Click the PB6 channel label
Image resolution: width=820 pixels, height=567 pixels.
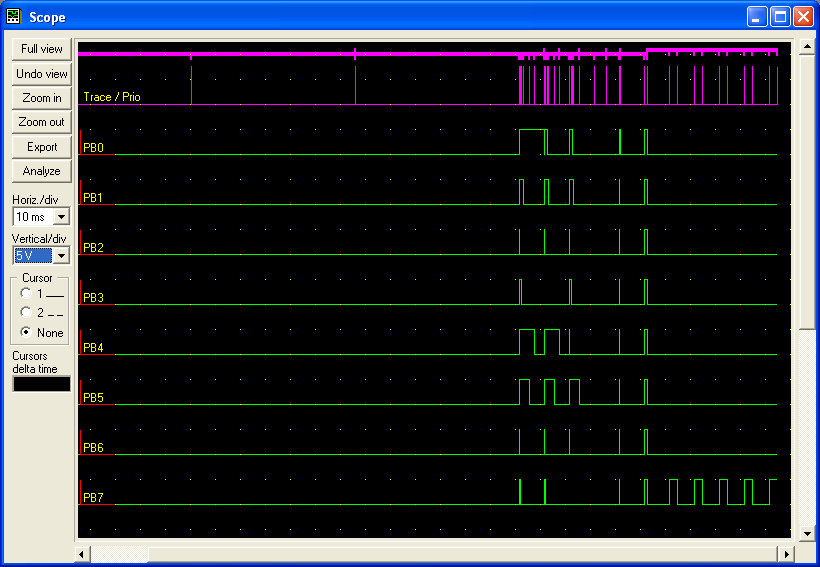tap(93, 448)
